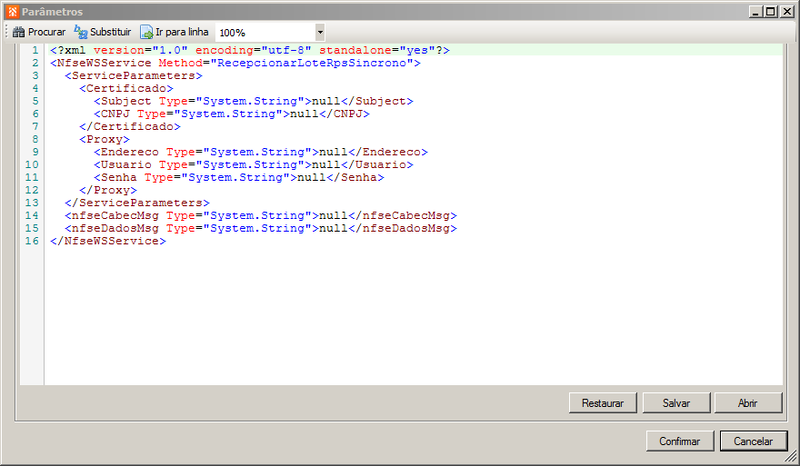Viewport: 800px width, 466px height.
Task: Click the closing Proxy tag
Action: (108, 190)
